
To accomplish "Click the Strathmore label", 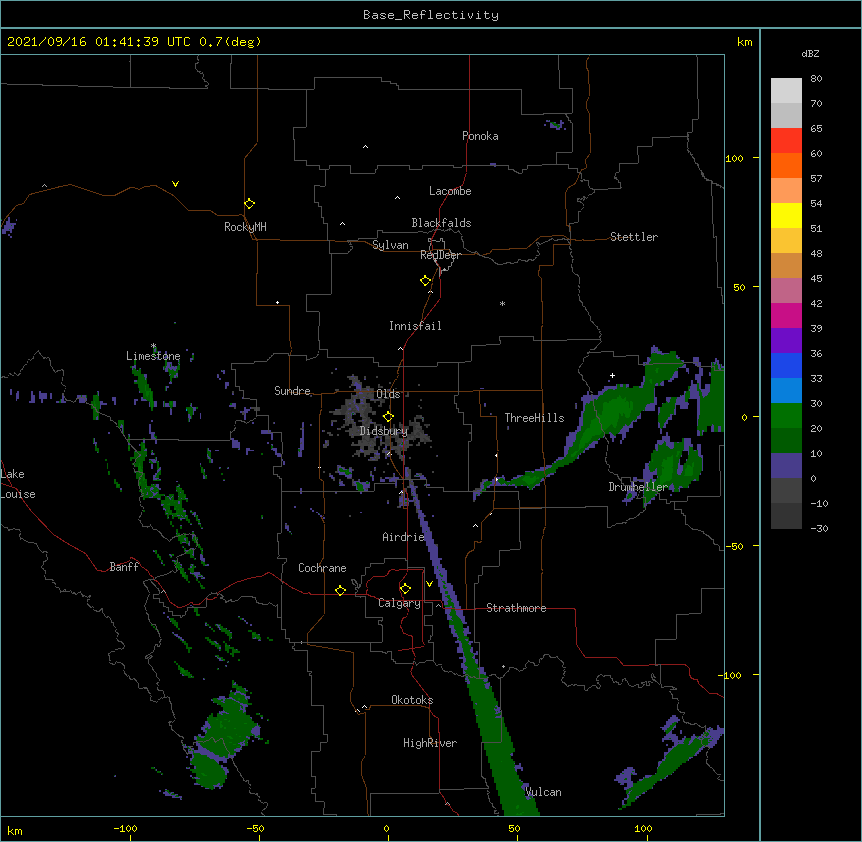I will [x=516, y=608].
